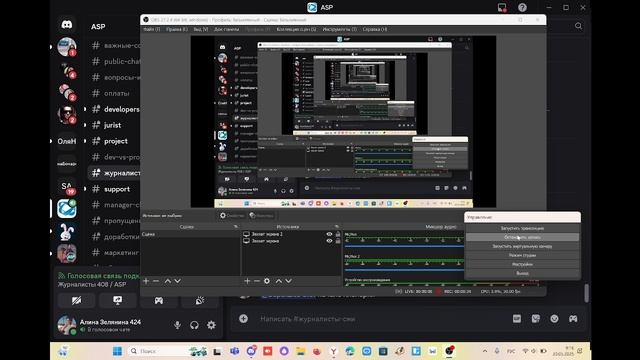Click the plus attachment icon in message box
The width and height of the screenshot is (640, 360).
pos(243,318)
